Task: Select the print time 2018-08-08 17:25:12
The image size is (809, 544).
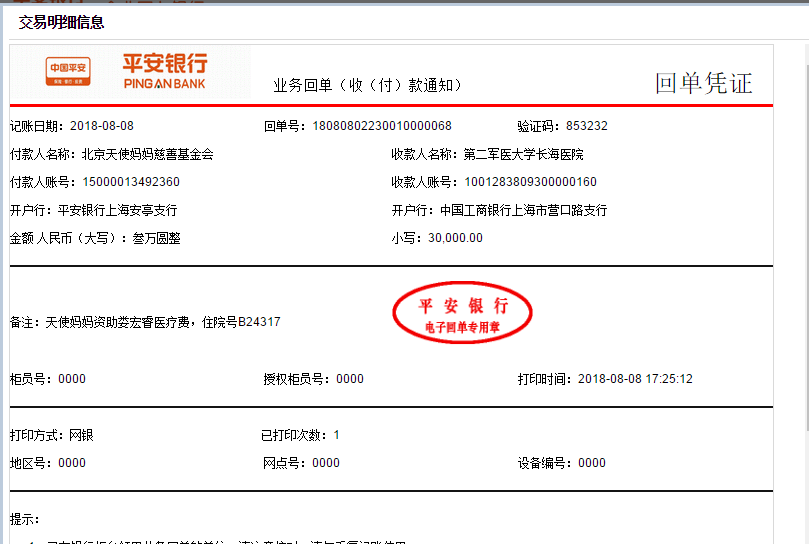Action: coord(635,379)
